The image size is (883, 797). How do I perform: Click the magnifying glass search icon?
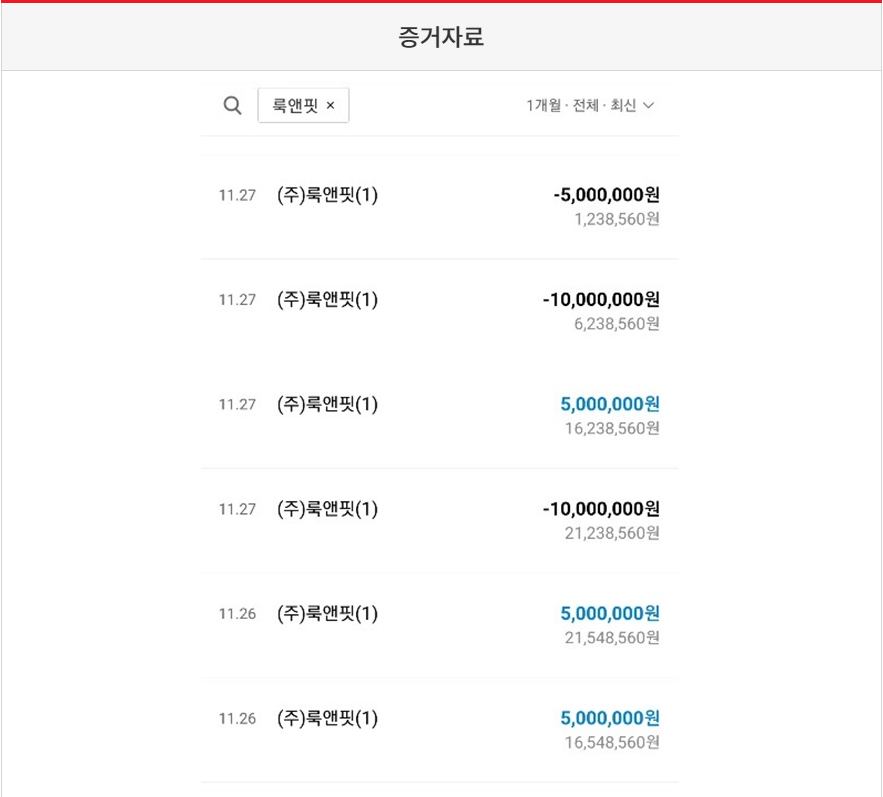click(232, 106)
